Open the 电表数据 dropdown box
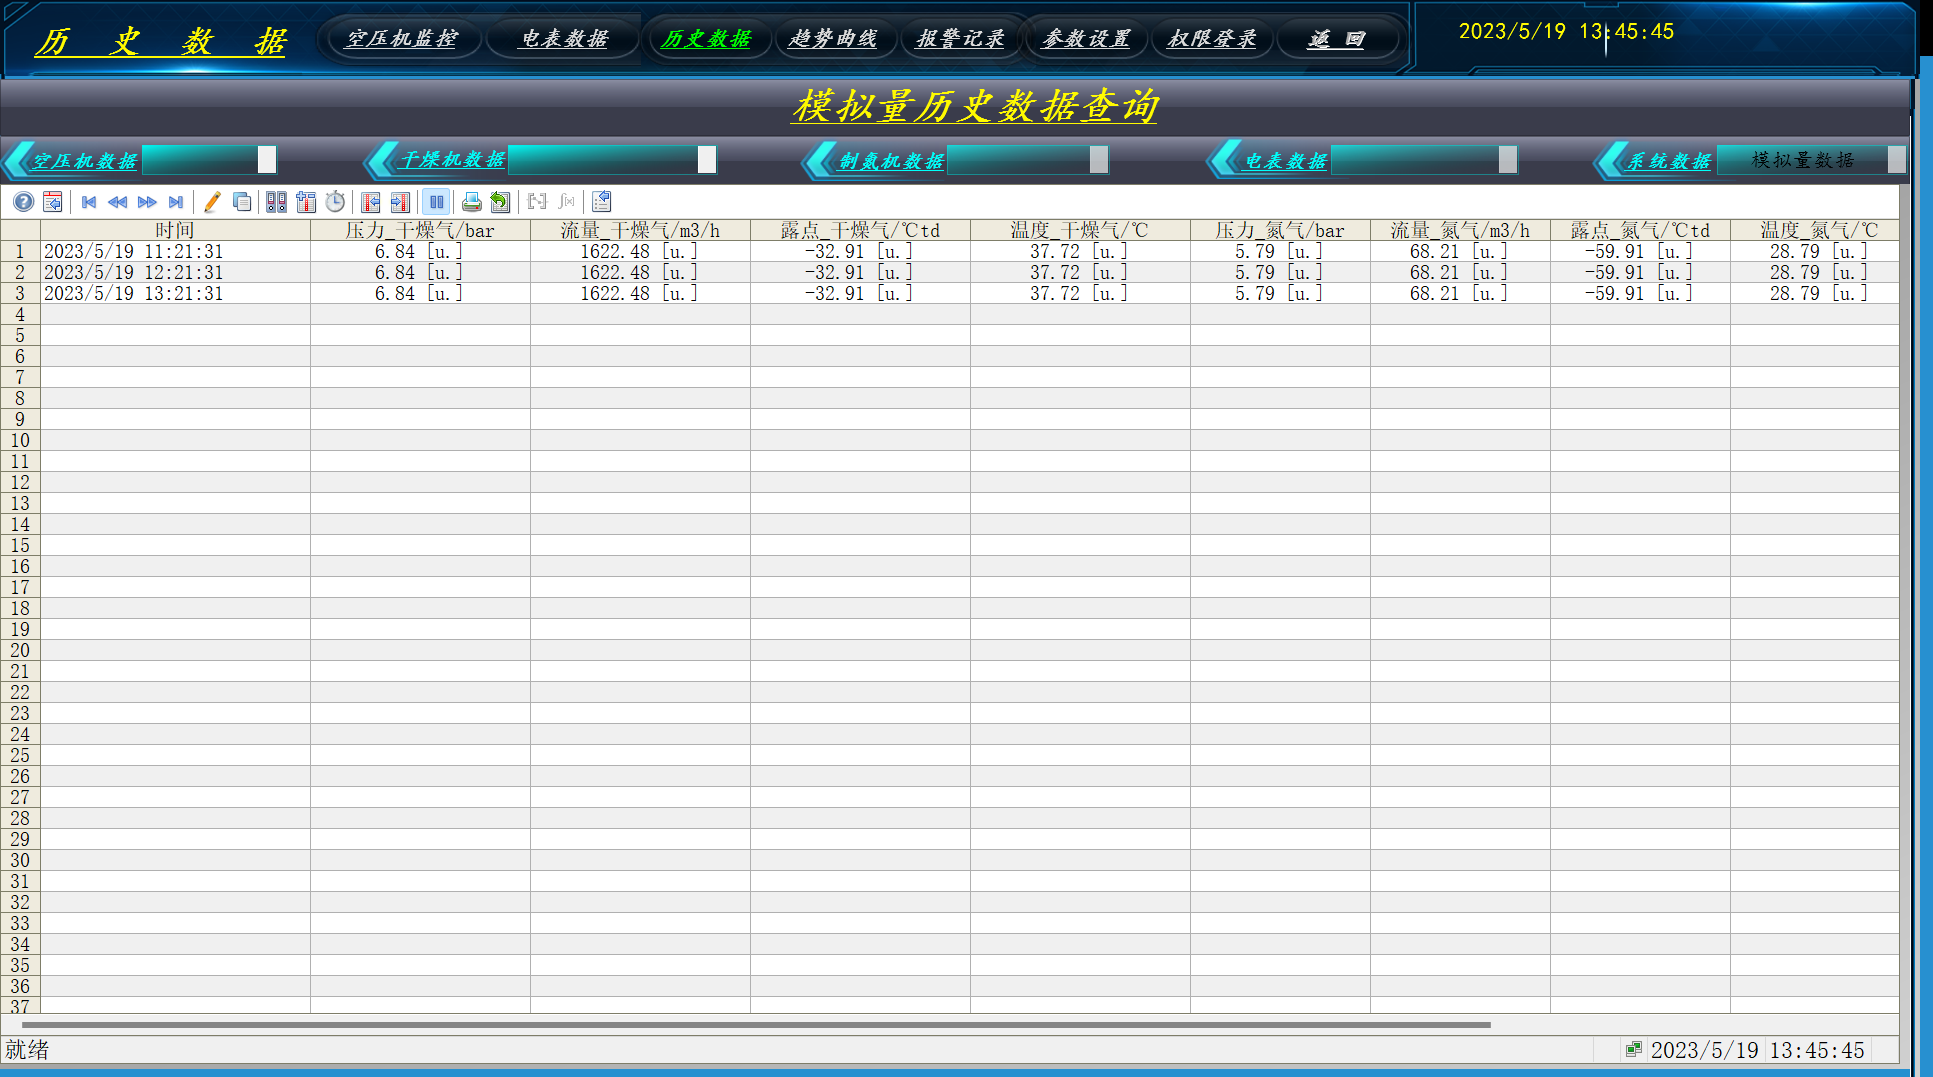Viewport: 1933px width, 1077px height. tap(1424, 160)
